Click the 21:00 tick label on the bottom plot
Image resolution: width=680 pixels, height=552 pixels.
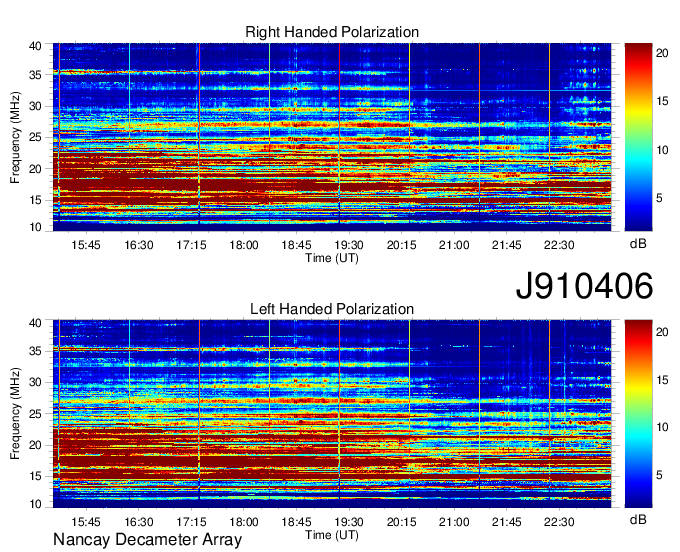point(454,522)
